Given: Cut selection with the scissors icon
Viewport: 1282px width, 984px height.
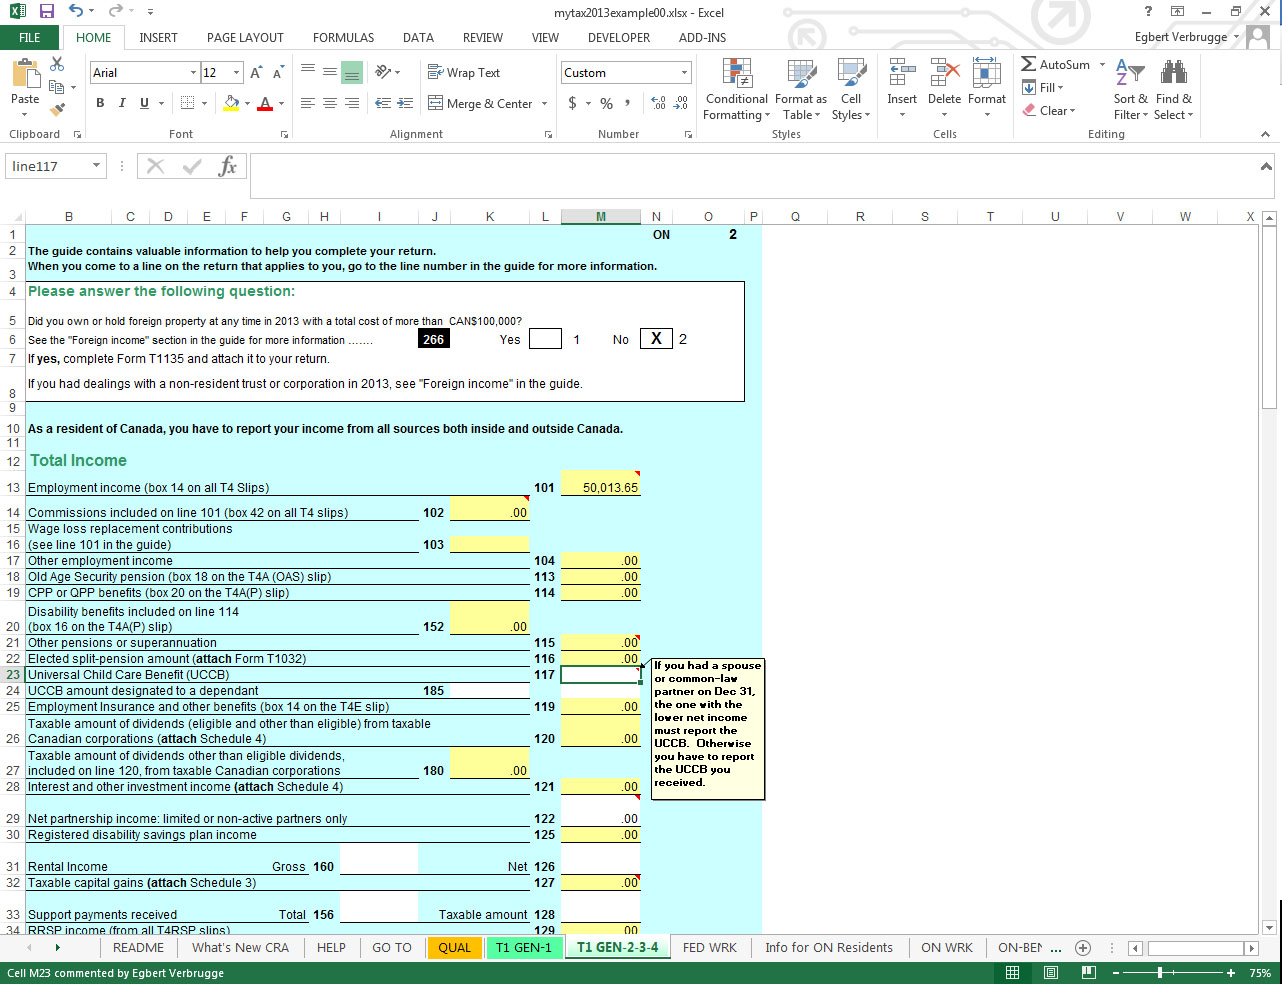Looking at the screenshot, I should (x=57, y=64).
